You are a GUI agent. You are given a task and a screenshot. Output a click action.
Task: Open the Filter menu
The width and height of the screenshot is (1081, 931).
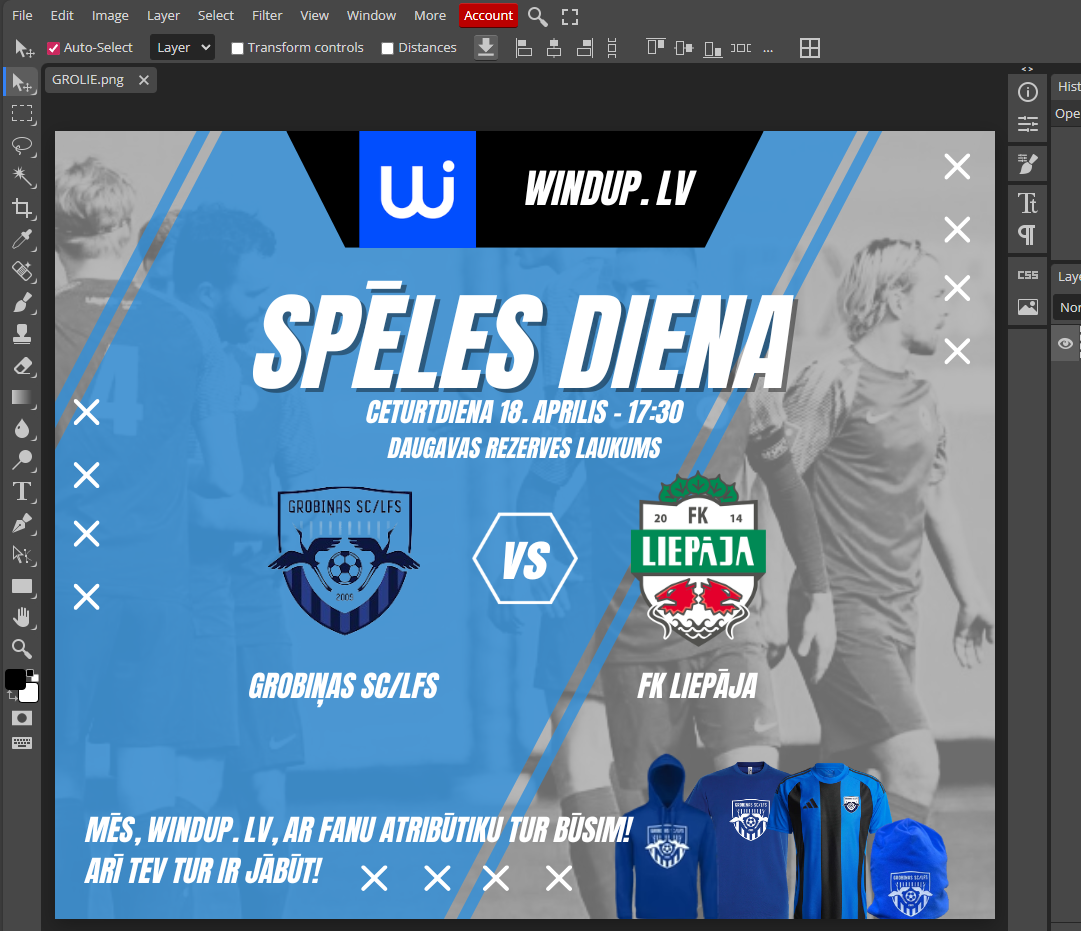[267, 15]
